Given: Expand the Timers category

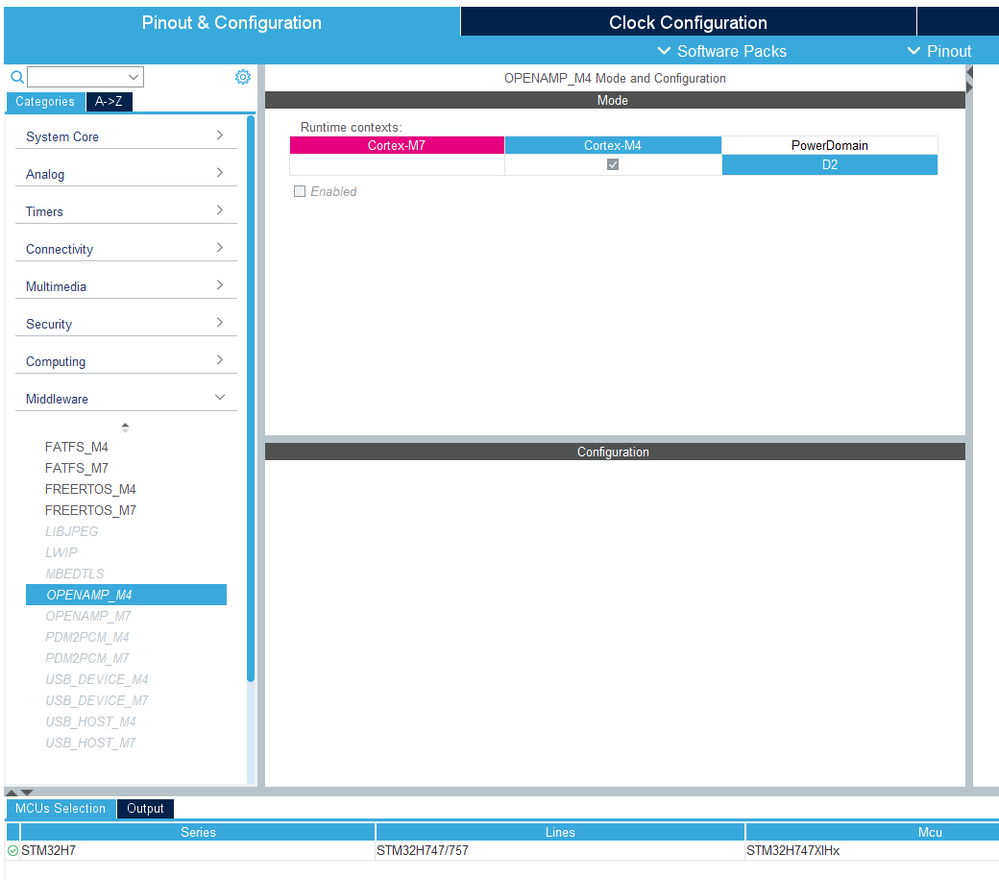Looking at the screenshot, I should pos(126,212).
